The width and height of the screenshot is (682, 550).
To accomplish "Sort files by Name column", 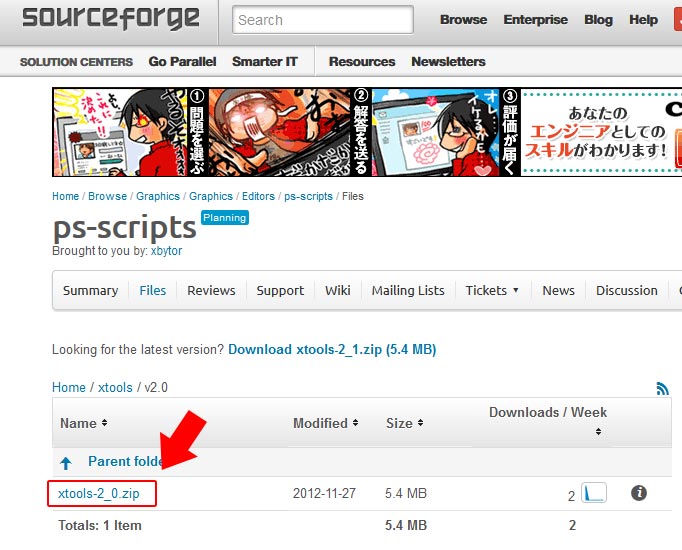I will 84,423.
